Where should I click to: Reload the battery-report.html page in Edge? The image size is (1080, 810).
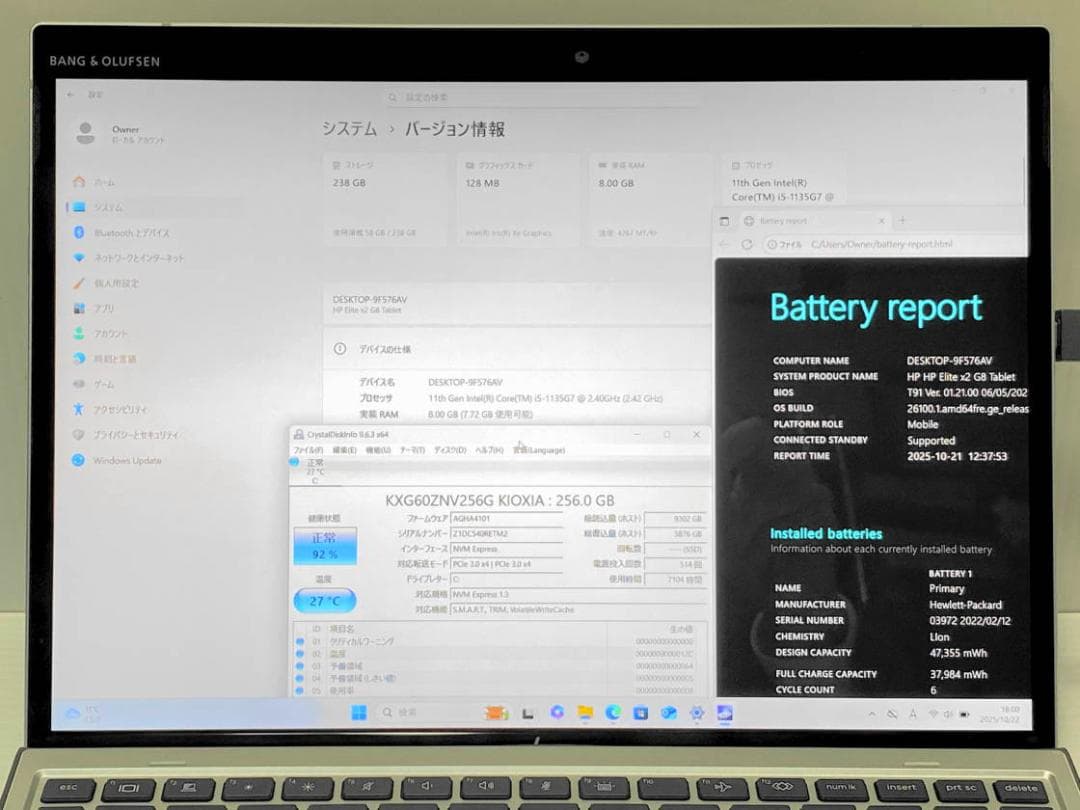[x=748, y=244]
